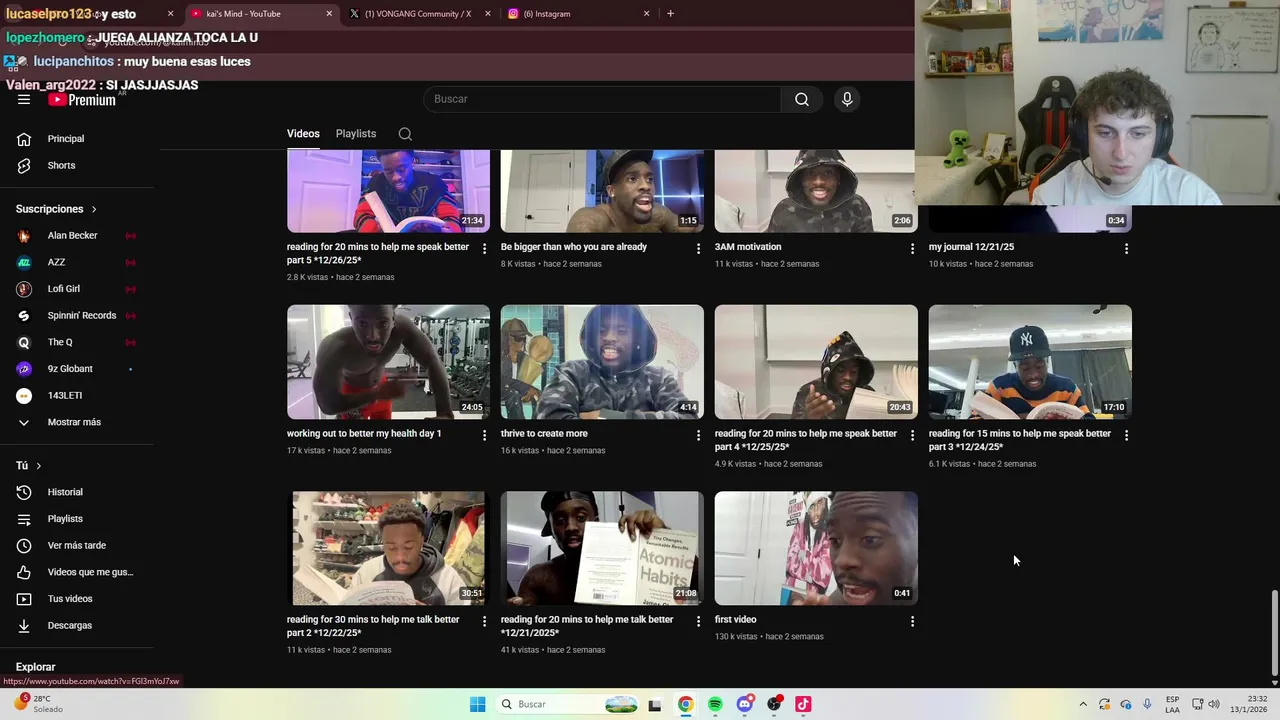The height and width of the screenshot is (720, 1280).
Task: Play the Atomic Habits thumbnail video 21:08
Action: click(602, 548)
